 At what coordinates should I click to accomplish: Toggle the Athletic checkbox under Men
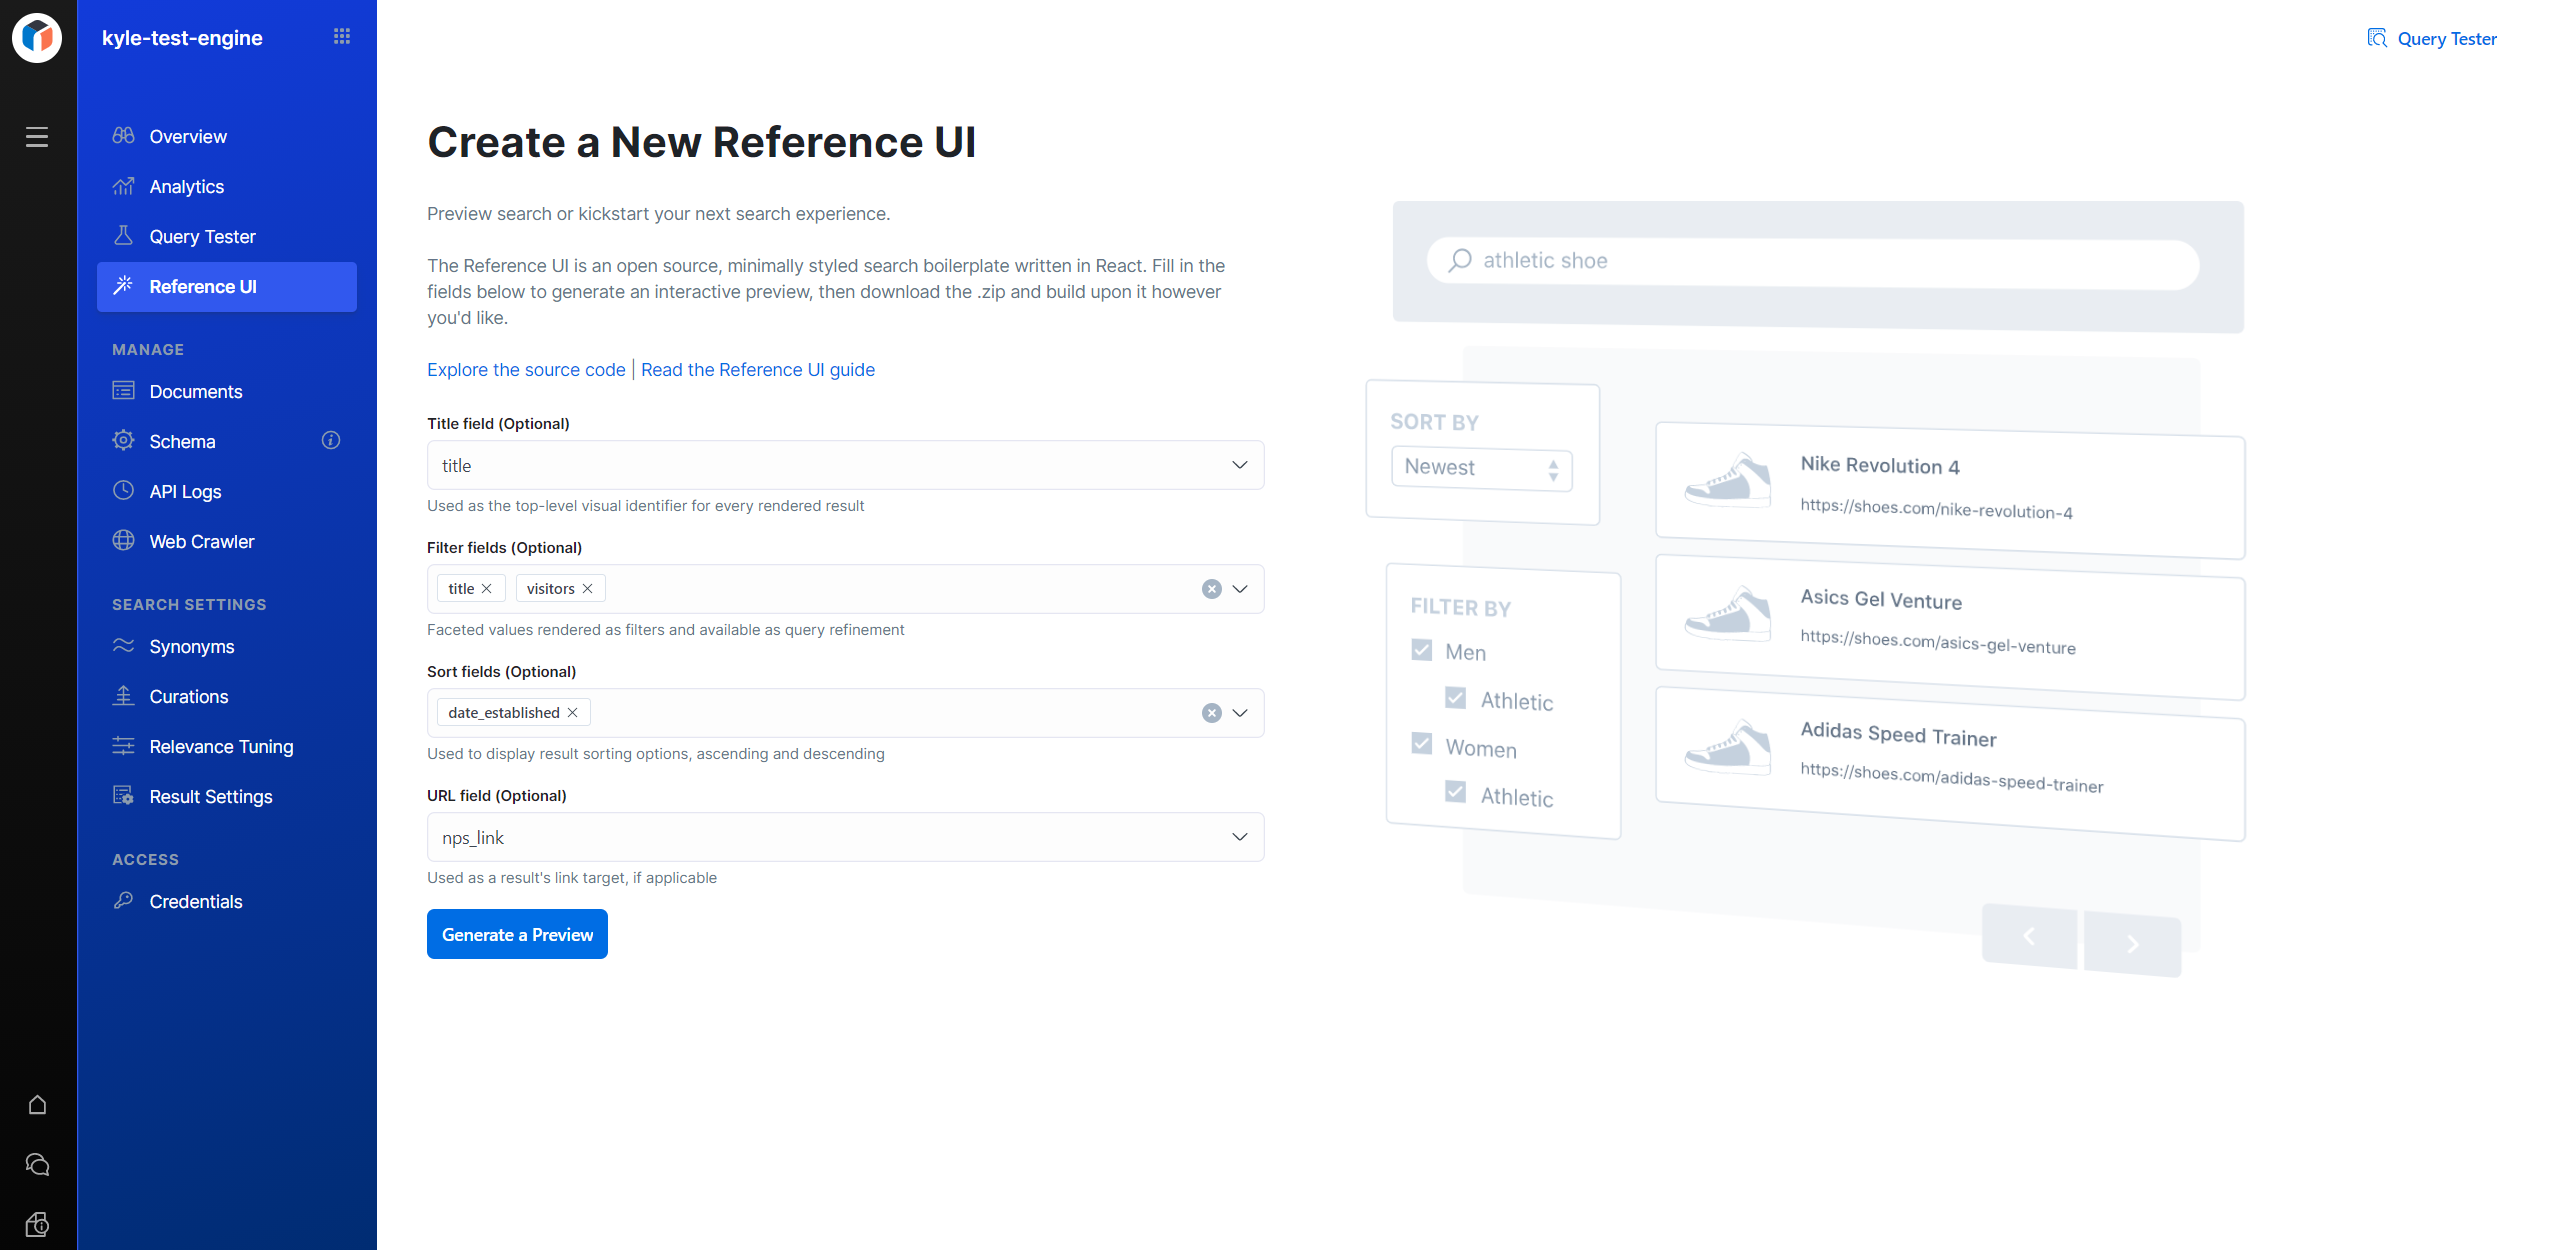1456,698
